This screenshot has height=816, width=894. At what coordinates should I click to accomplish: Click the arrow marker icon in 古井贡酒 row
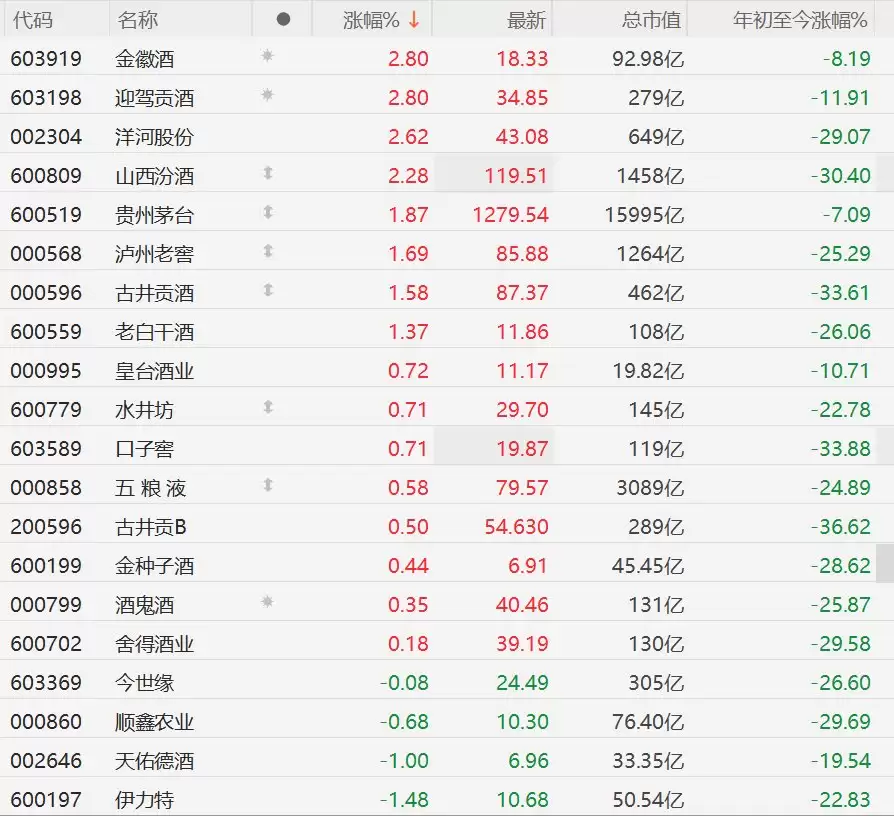coord(268,290)
